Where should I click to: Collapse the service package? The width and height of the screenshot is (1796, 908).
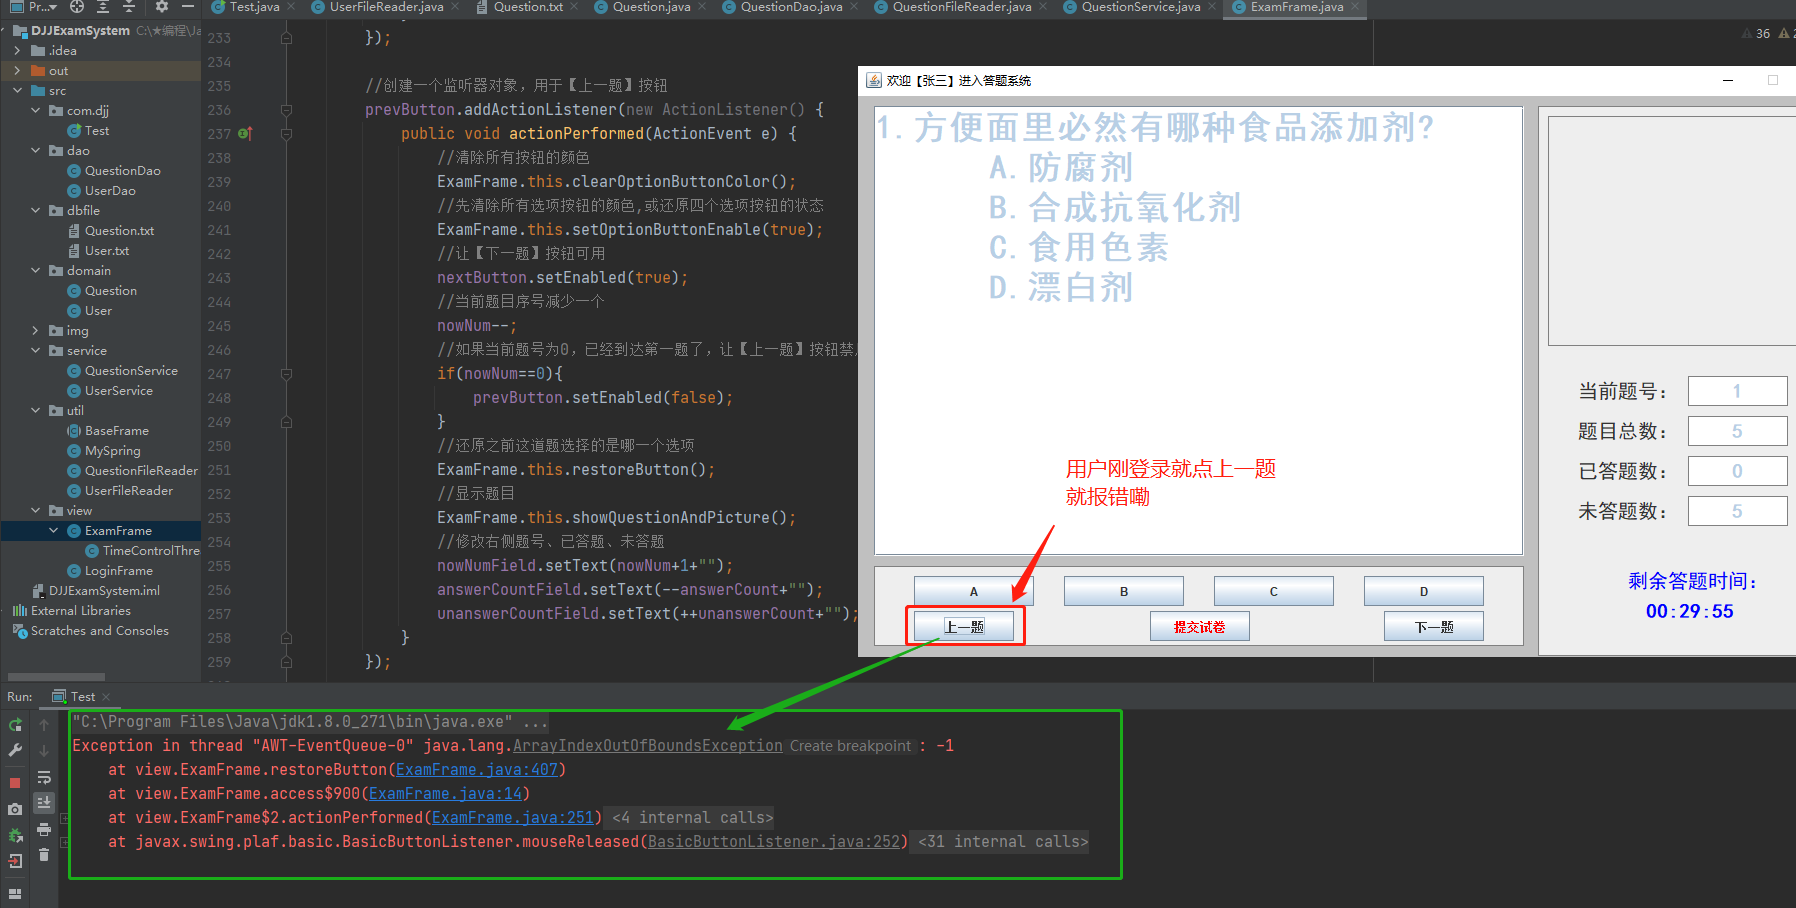(35, 350)
